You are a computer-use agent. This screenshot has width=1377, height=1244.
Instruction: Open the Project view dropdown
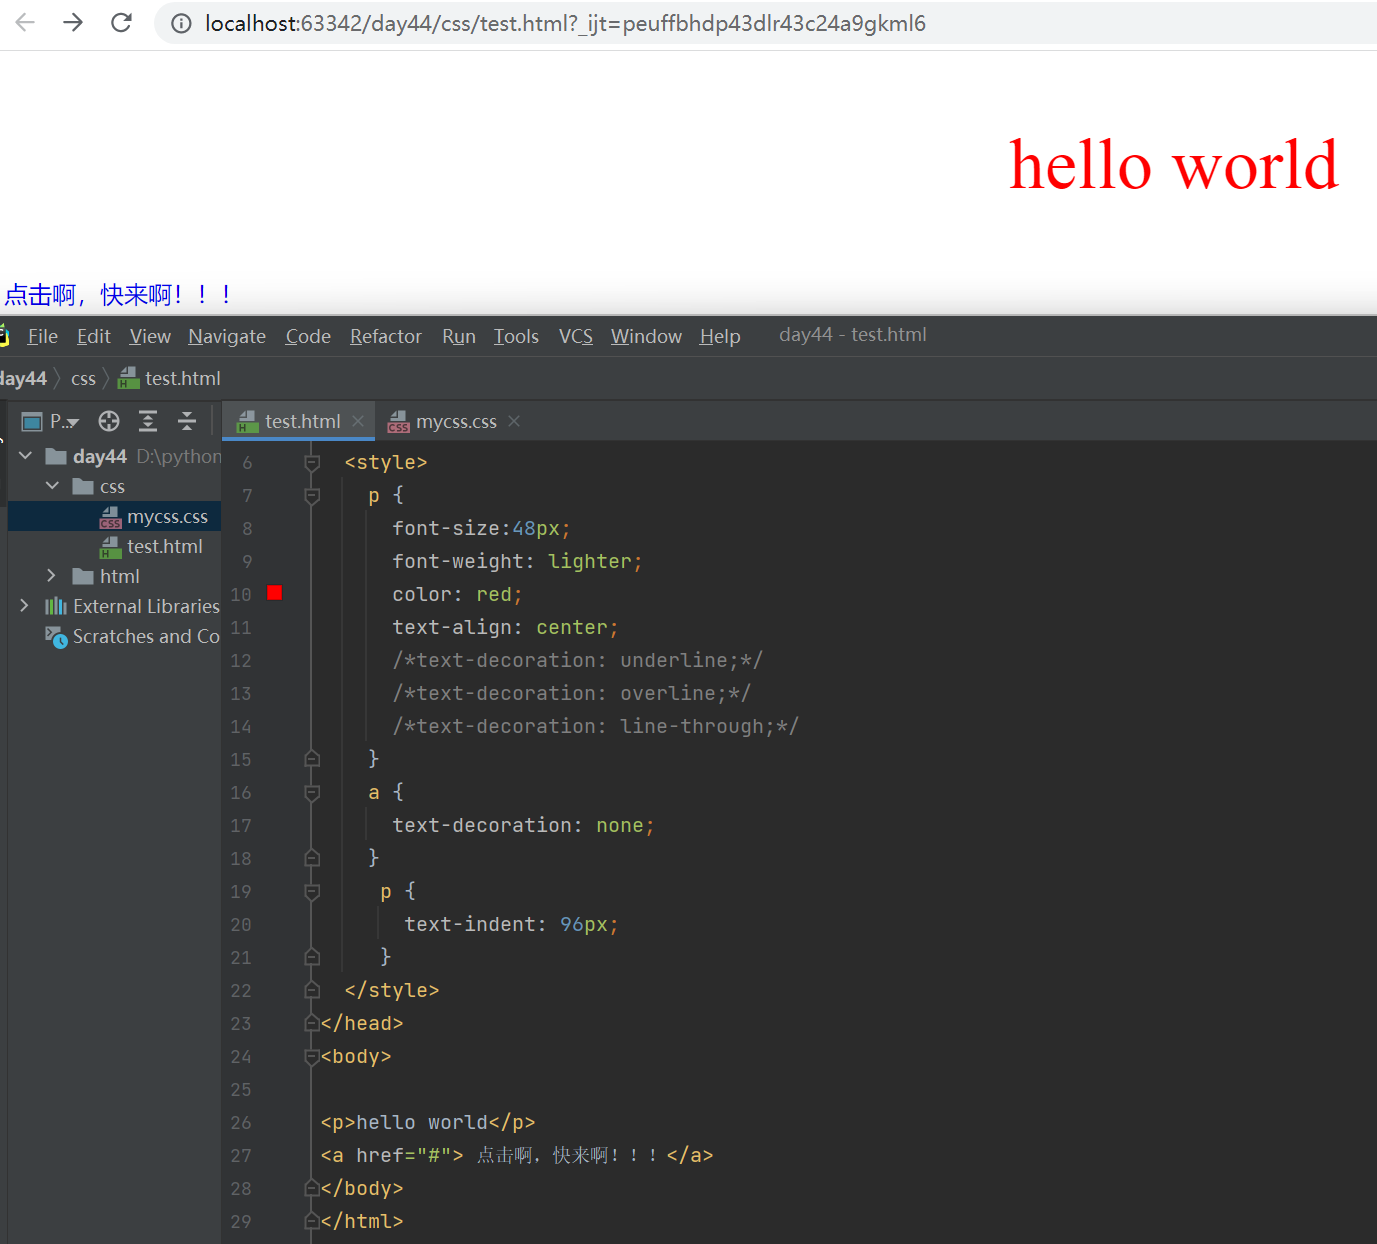[x=51, y=421]
